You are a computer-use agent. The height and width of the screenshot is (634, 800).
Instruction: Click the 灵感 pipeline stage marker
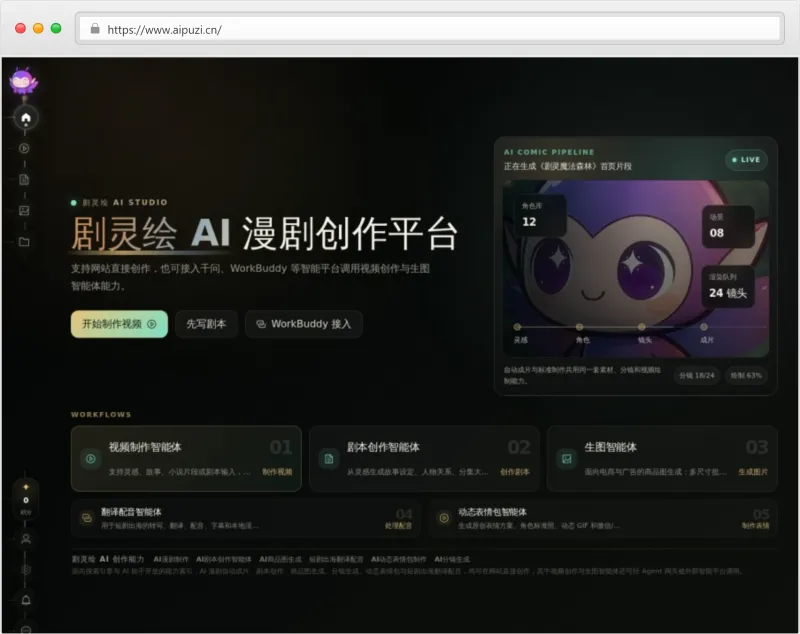pyautogui.click(x=517, y=327)
